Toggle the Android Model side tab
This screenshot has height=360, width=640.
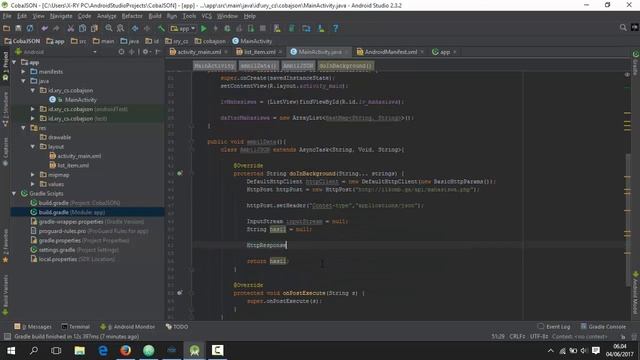coord(636,293)
